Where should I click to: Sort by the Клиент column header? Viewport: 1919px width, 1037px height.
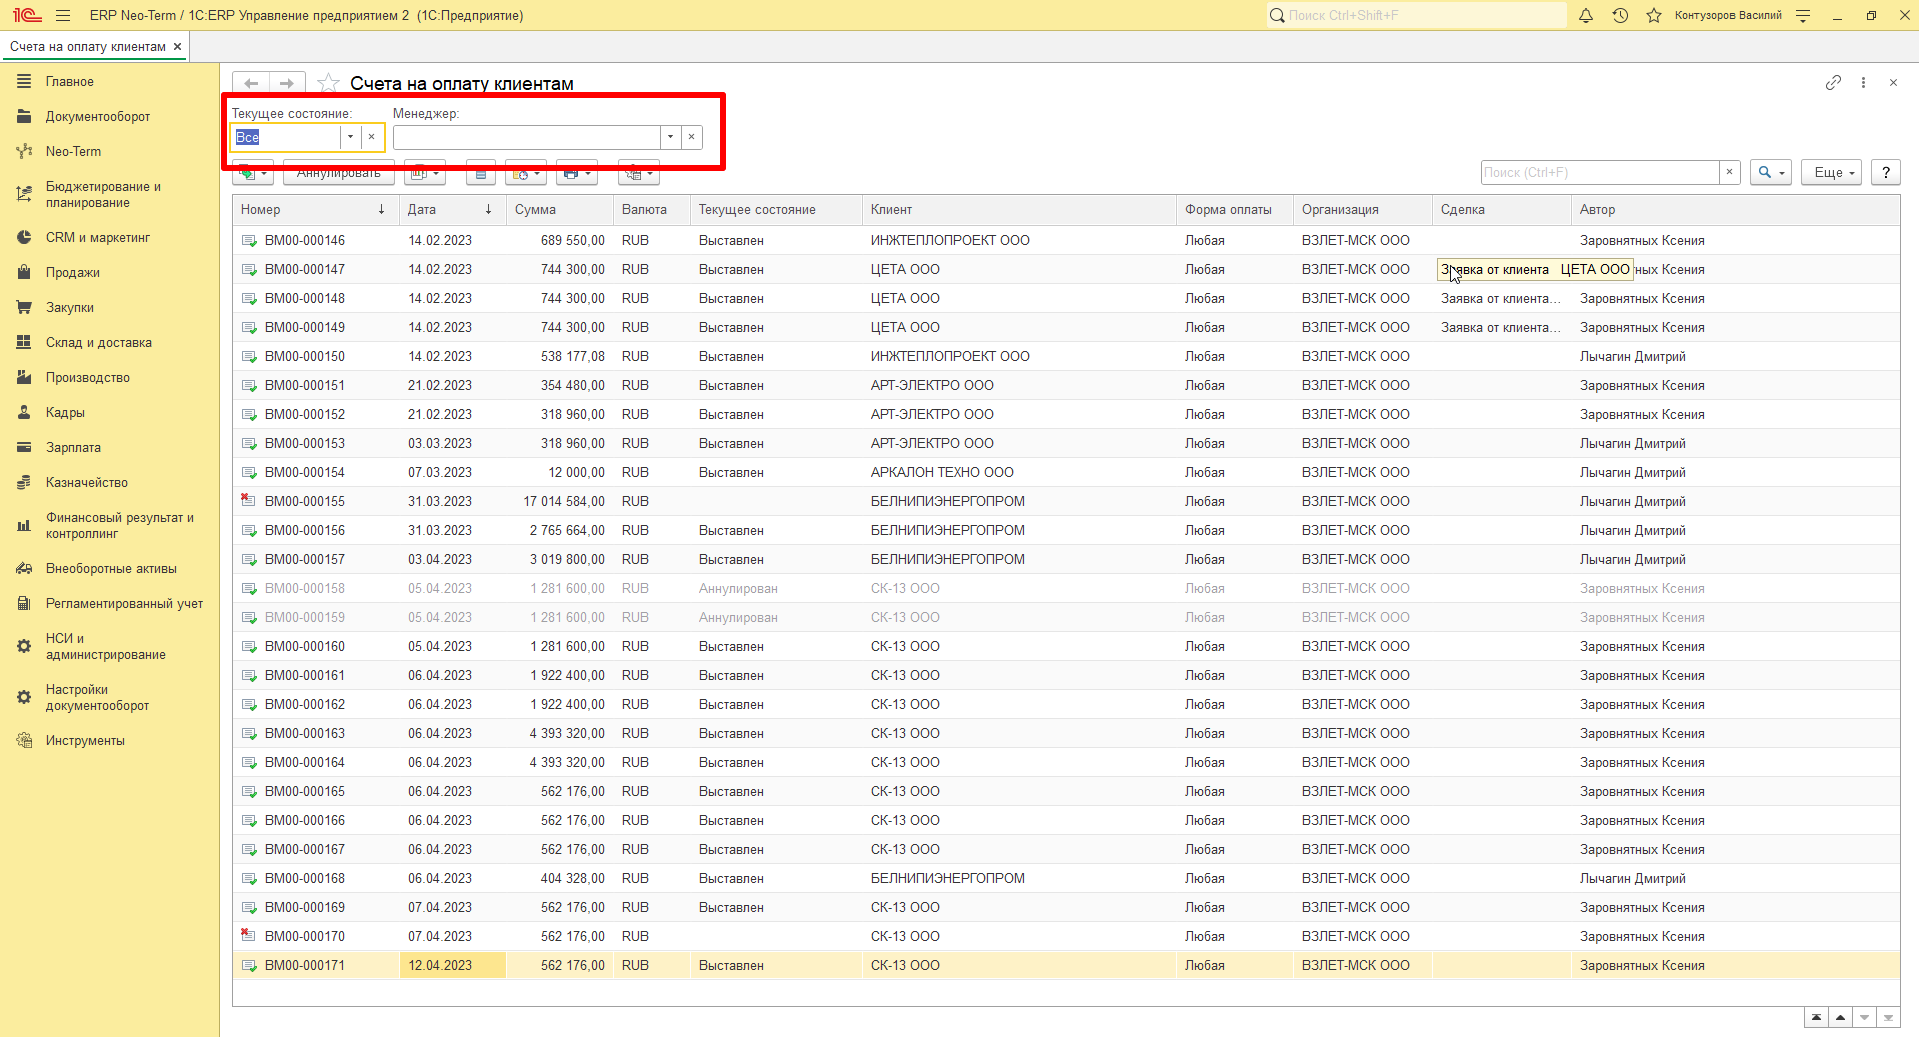coord(891,209)
